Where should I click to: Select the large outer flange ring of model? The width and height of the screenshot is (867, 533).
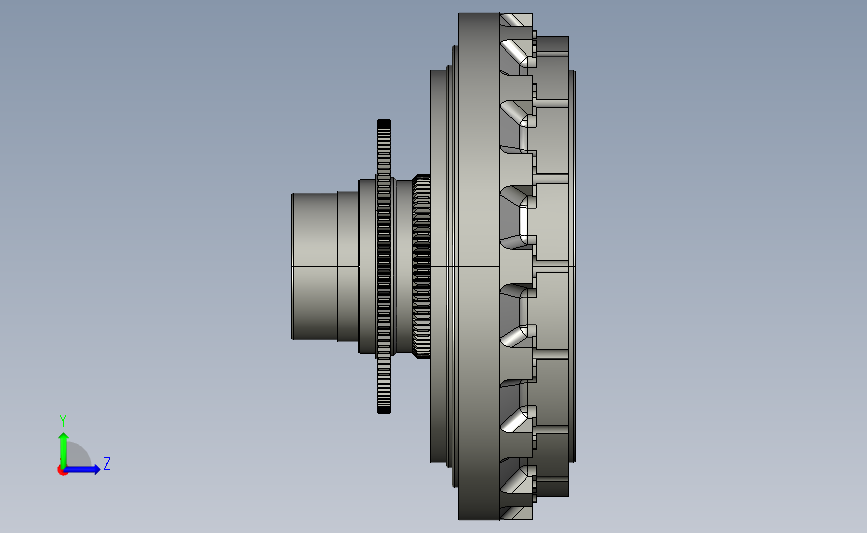click(479, 266)
